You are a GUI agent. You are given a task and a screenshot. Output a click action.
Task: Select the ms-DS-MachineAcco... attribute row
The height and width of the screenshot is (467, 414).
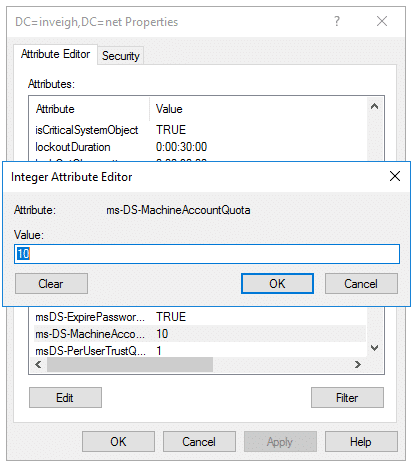pyautogui.click(x=200, y=334)
